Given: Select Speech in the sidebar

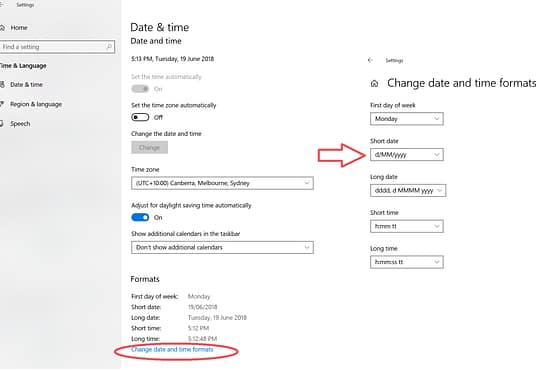Looking at the screenshot, I should 20,124.
